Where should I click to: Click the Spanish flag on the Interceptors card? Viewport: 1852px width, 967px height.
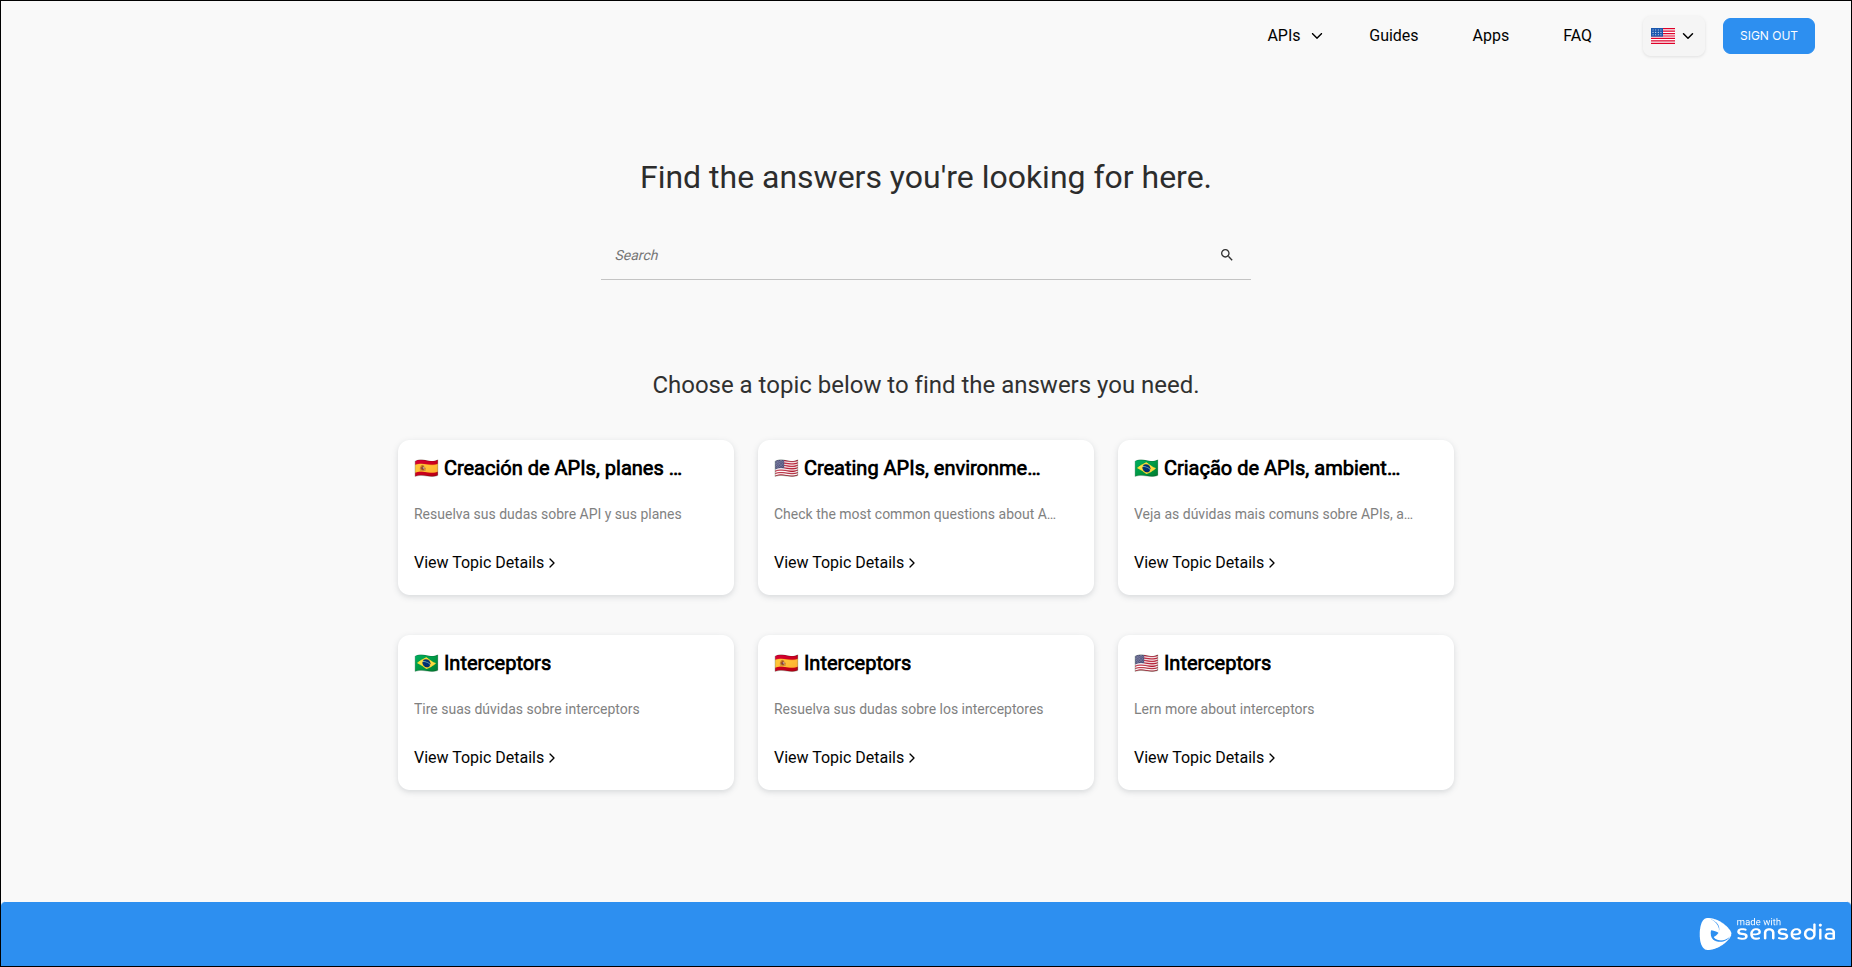coord(787,662)
